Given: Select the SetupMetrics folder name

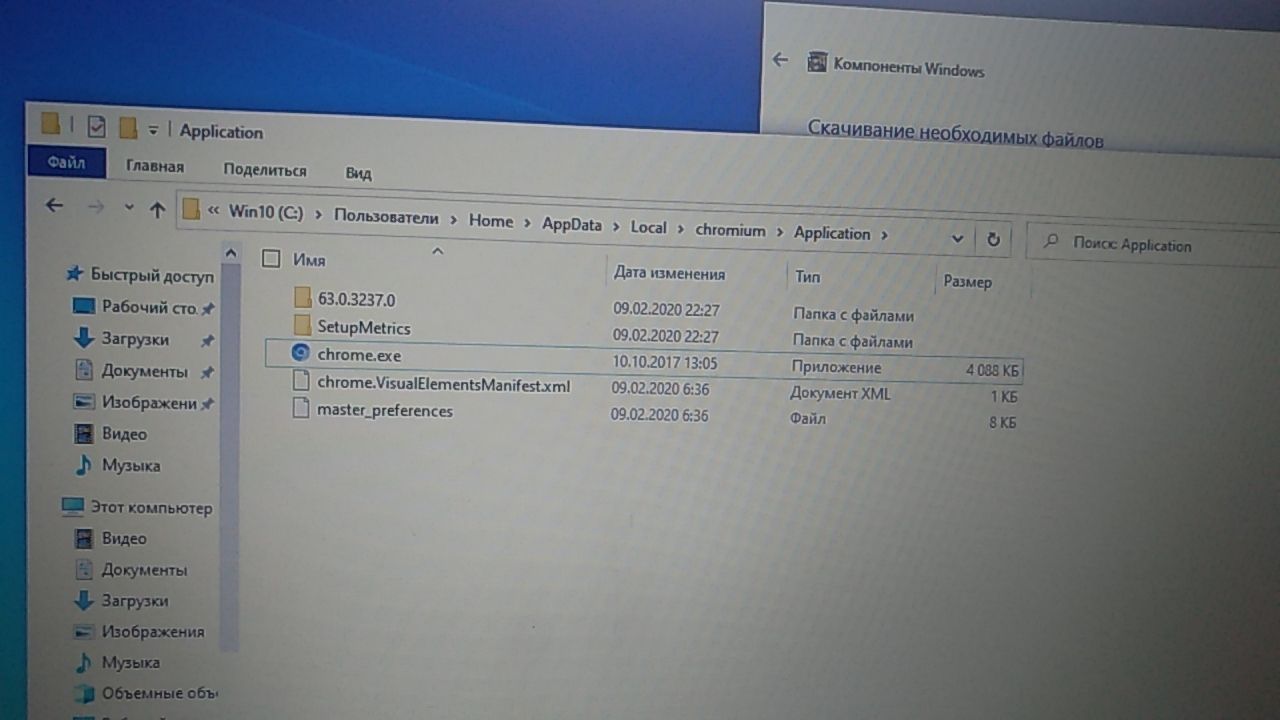Looking at the screenshot, I should point(364,327).
